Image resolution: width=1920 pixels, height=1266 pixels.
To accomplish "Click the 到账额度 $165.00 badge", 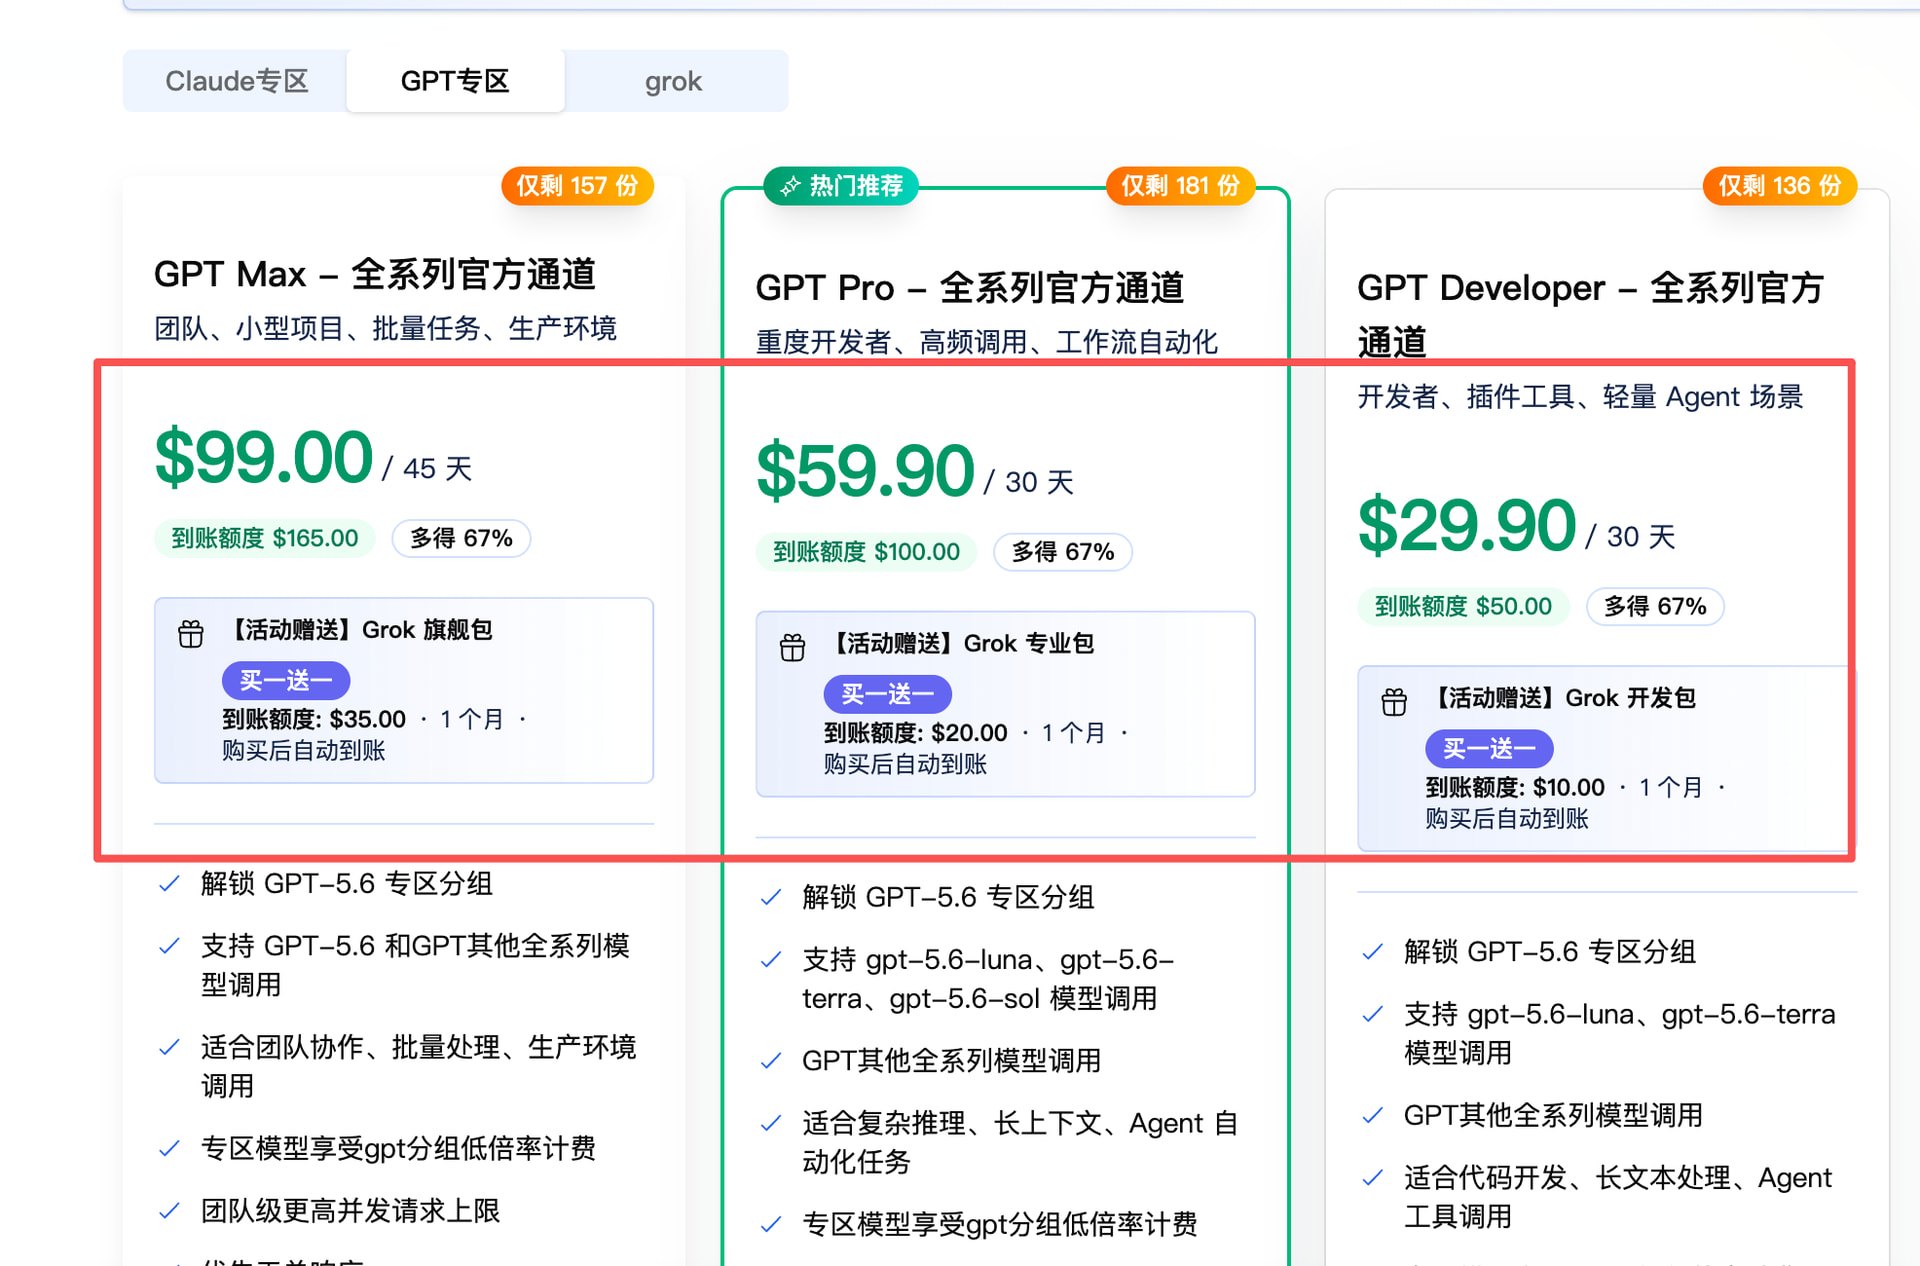I will (x=265, y=538).
